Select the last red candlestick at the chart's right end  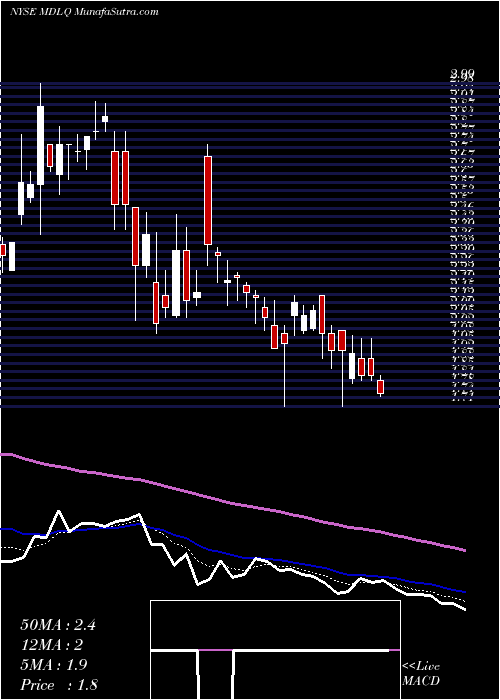tap(381, 387)
